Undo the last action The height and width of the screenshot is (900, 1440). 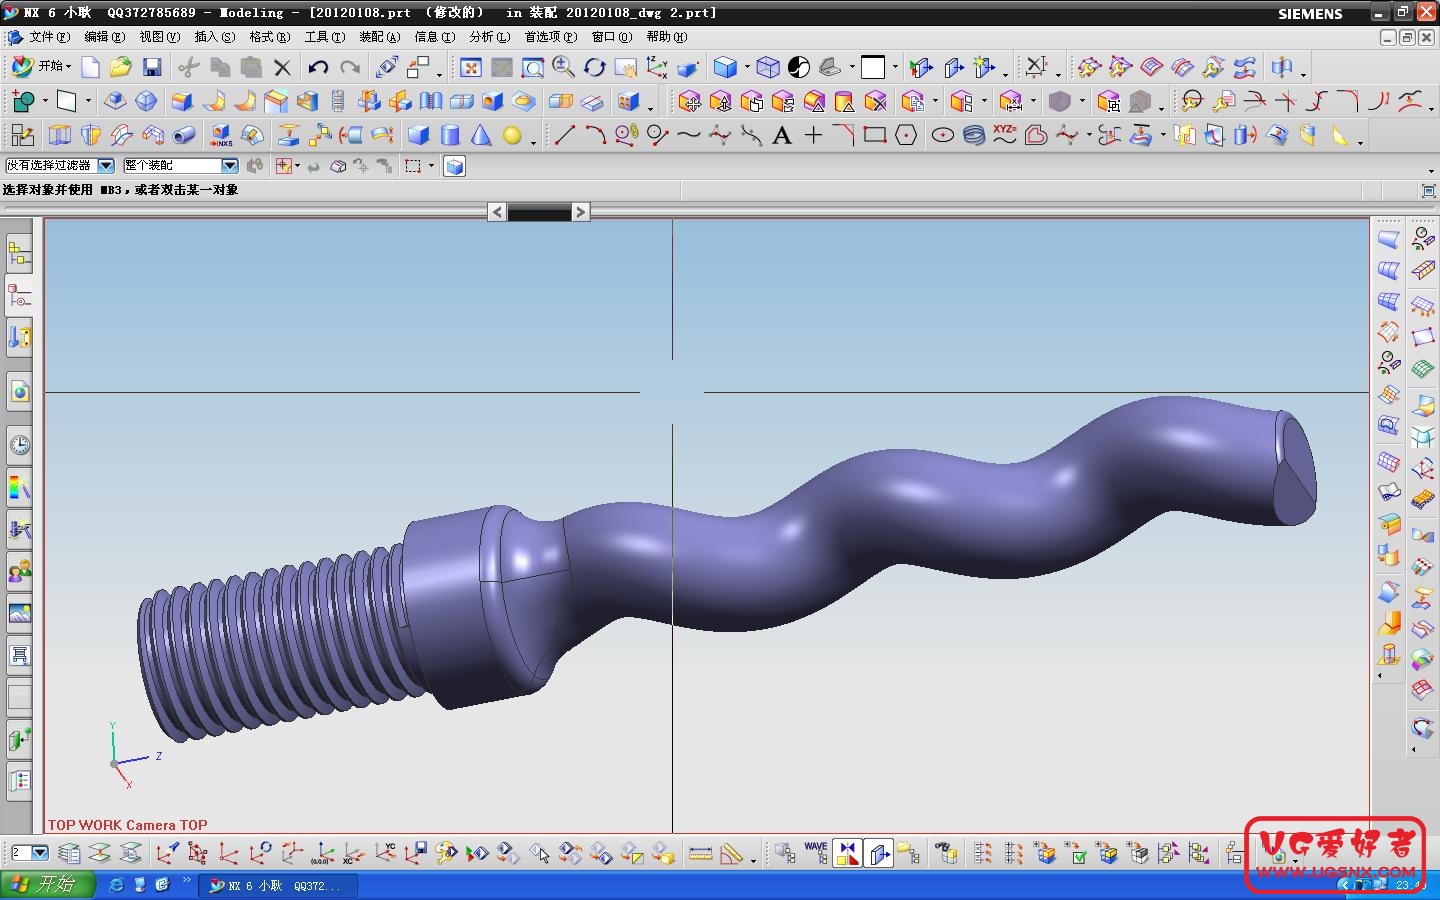318,67
